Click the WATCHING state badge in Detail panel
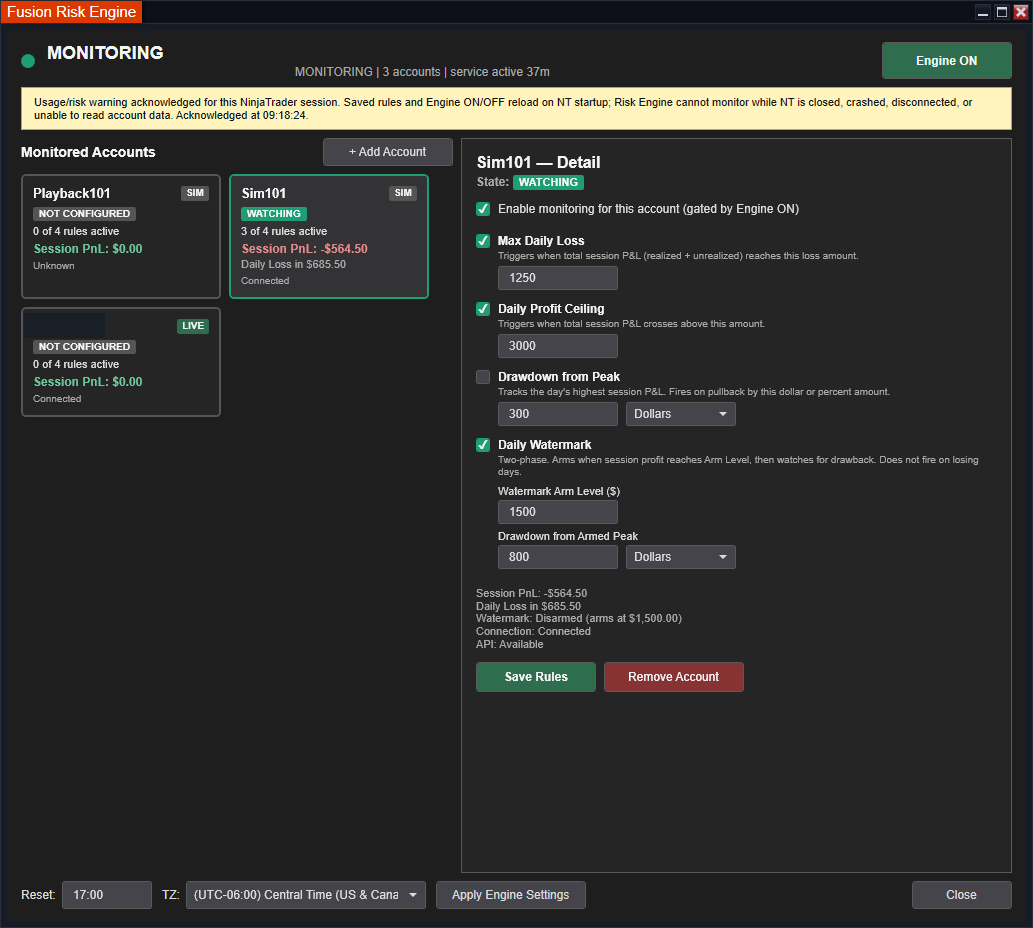 tap(548, 182)
